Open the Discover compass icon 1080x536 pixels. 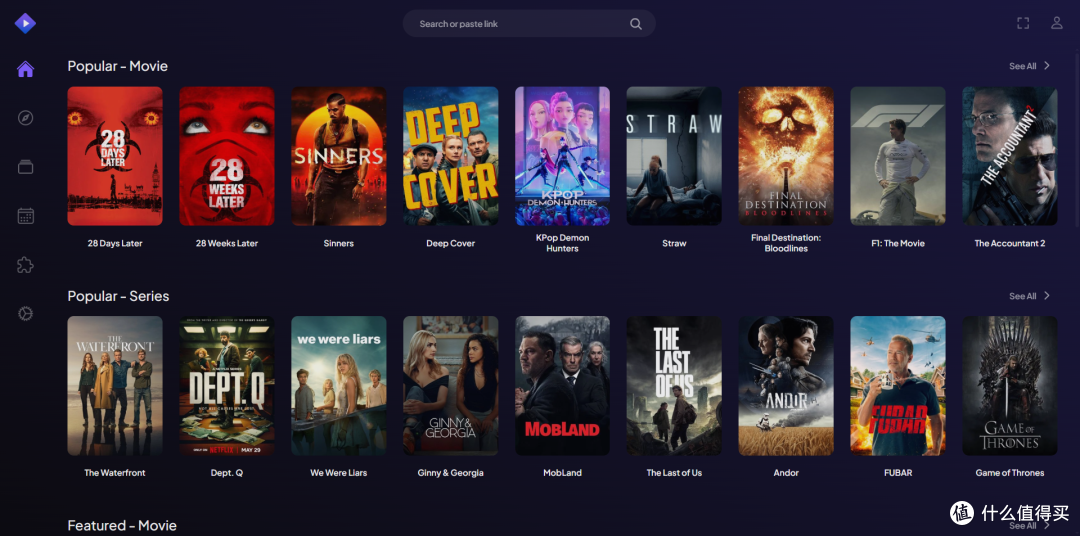[x=25, y=118]
